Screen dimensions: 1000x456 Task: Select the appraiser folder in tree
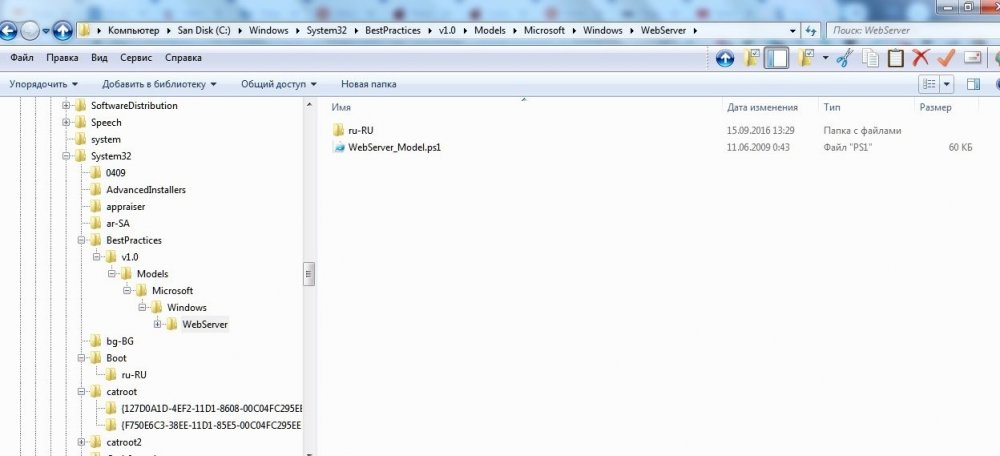click(126, 207)
